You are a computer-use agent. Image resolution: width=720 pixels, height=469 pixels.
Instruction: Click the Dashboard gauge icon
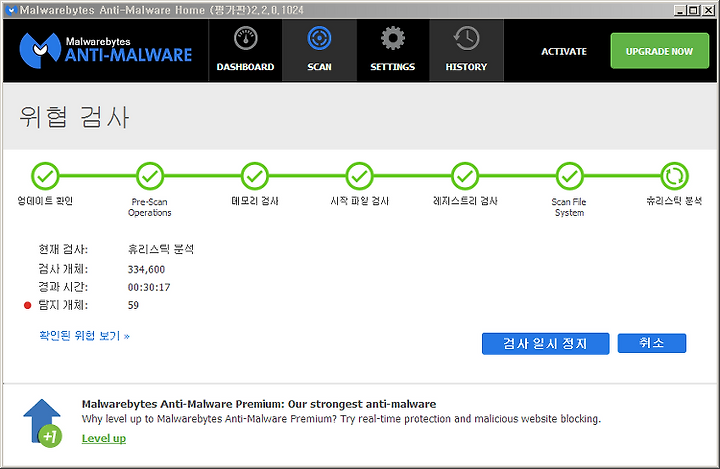pos(246,38)
